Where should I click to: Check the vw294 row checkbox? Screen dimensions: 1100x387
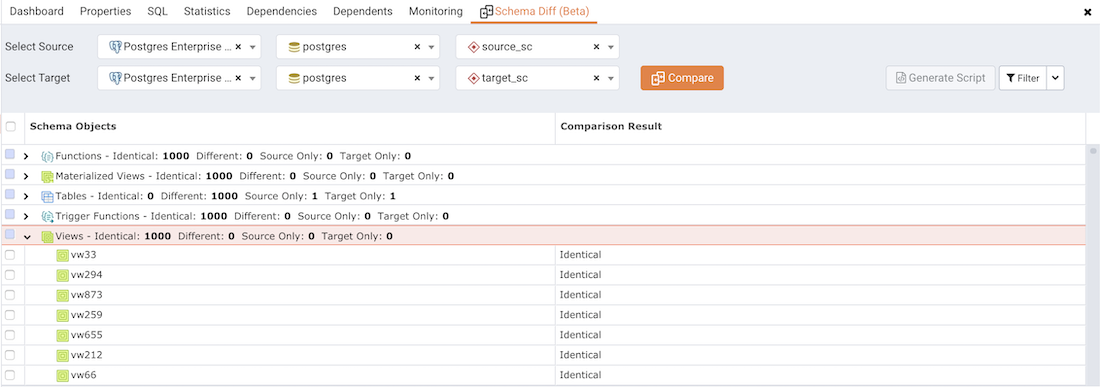10,275
